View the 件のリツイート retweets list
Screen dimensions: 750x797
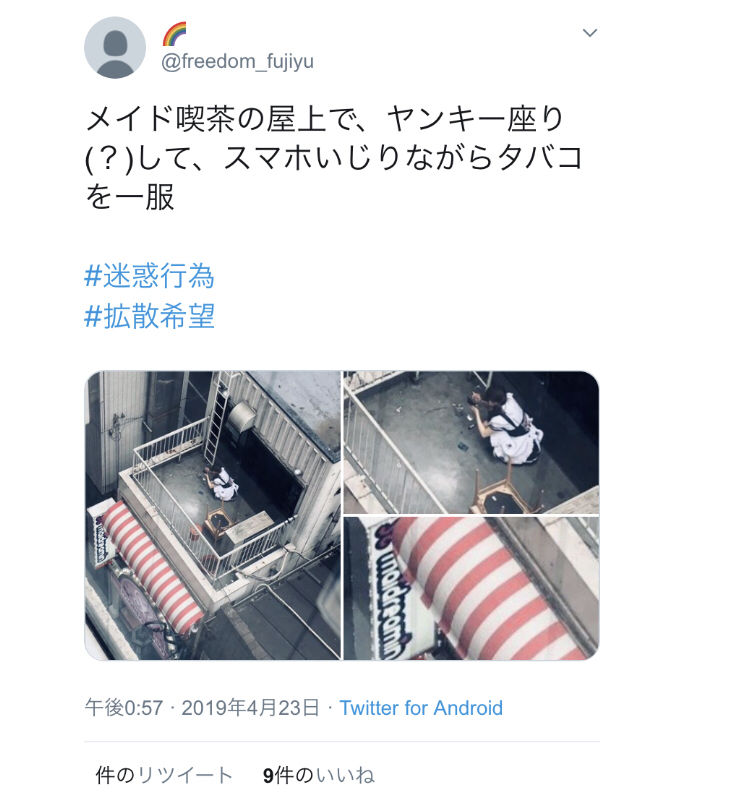pyautogui.click(x=164, y=775)
